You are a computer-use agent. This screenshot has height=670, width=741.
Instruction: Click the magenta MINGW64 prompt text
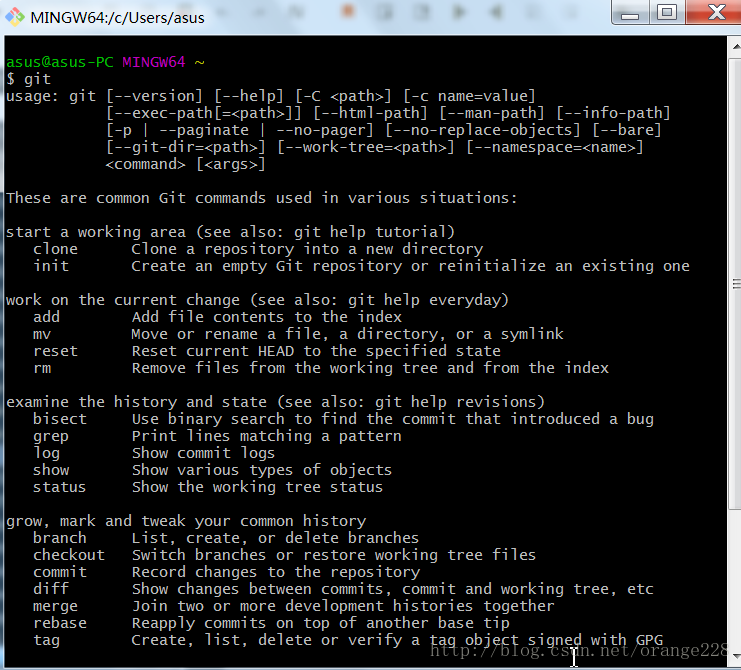click(154, 62)
